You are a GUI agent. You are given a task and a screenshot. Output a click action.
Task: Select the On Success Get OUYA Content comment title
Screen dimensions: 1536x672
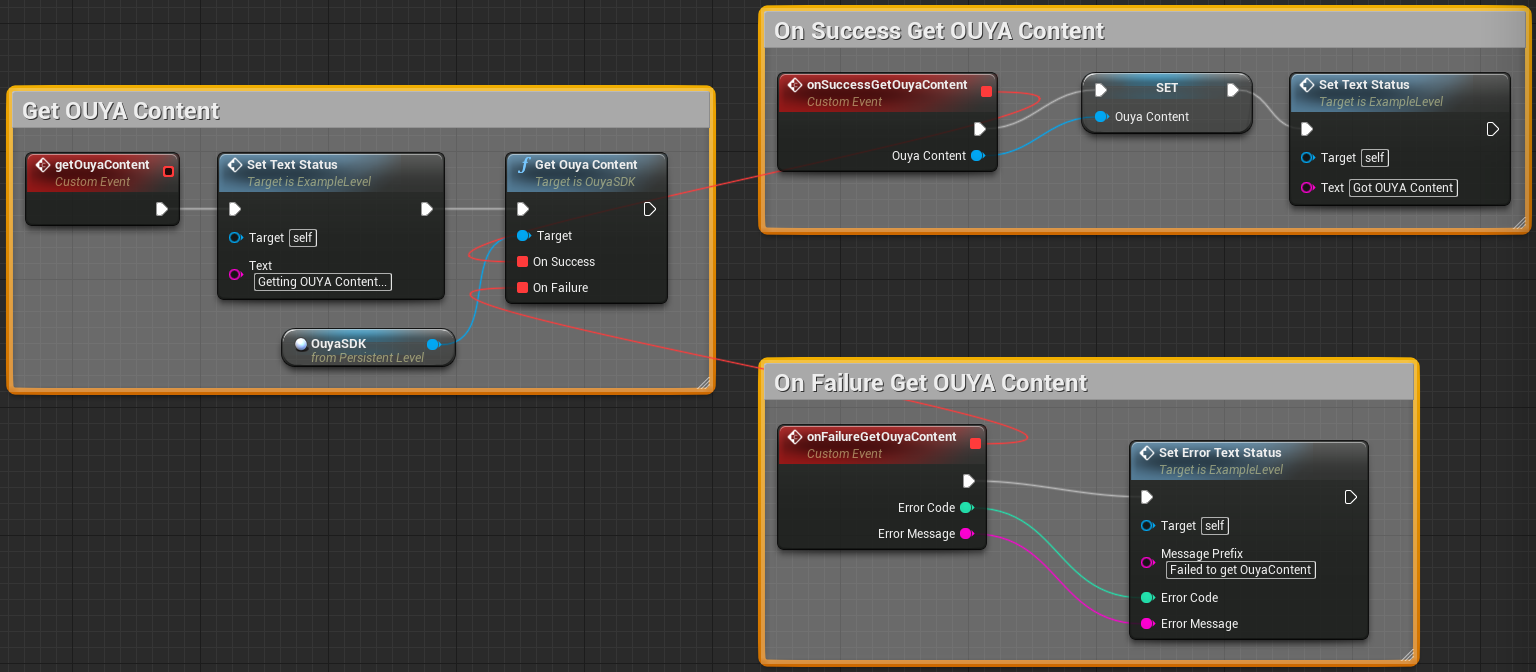tap(939, 31)
